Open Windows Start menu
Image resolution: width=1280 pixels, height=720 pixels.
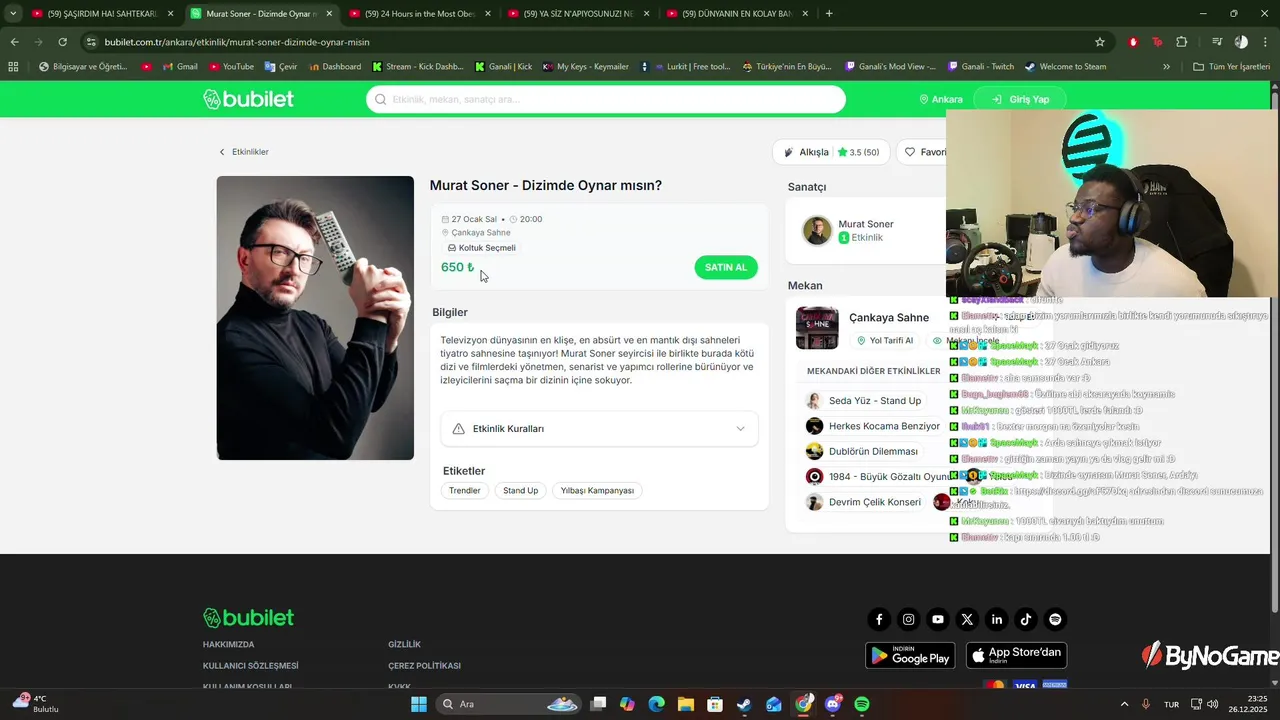click(x=419, y=704)
